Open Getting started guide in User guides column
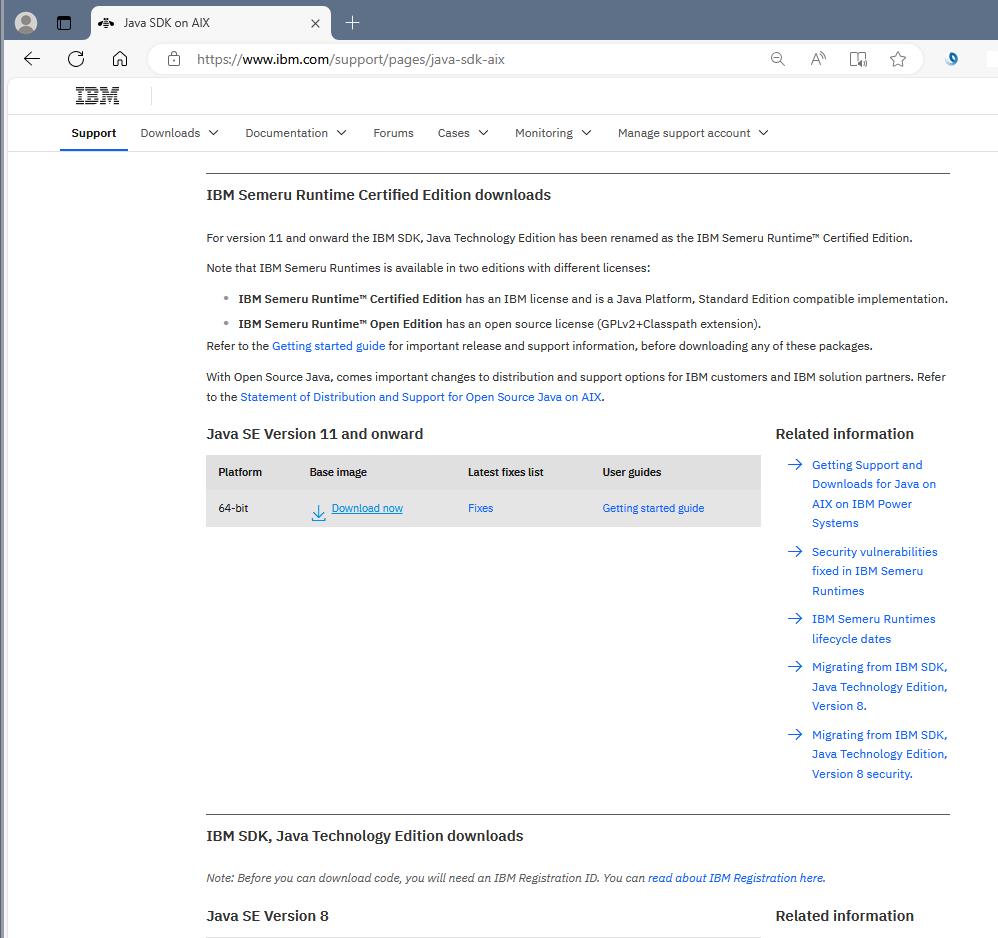 pos(653,508)
